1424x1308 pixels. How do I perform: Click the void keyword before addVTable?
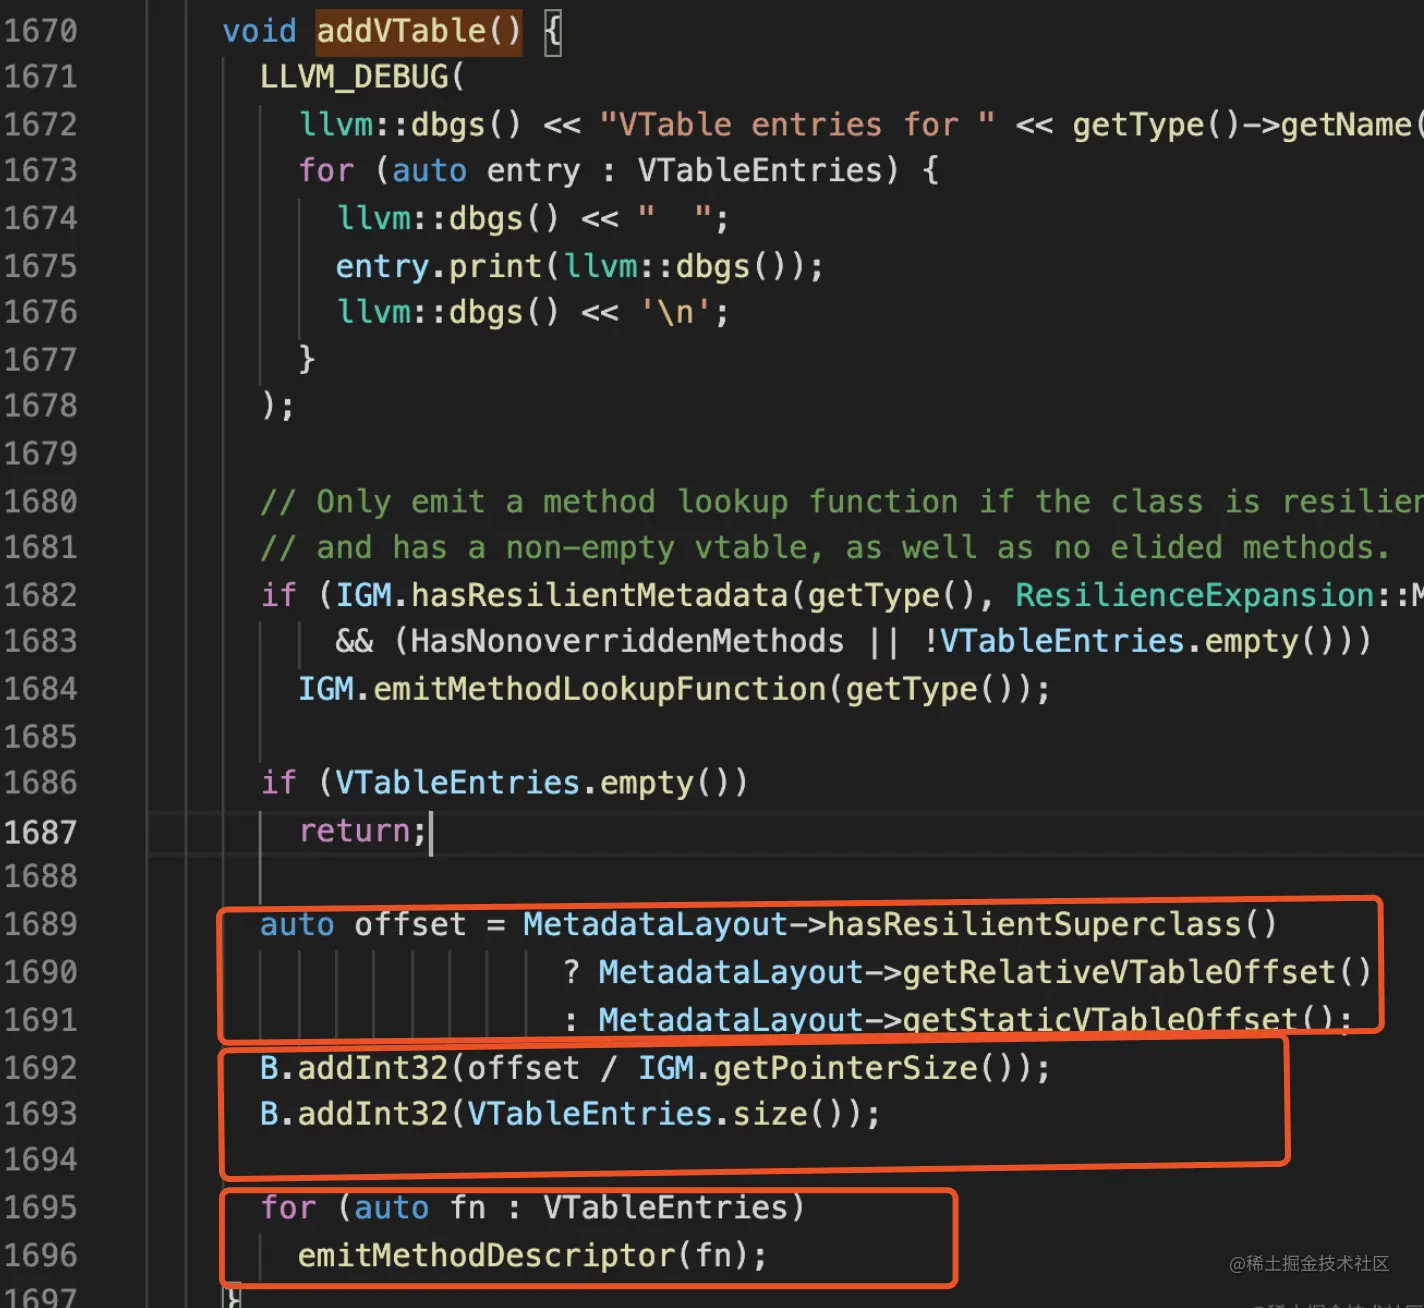(x=259, y=31)
